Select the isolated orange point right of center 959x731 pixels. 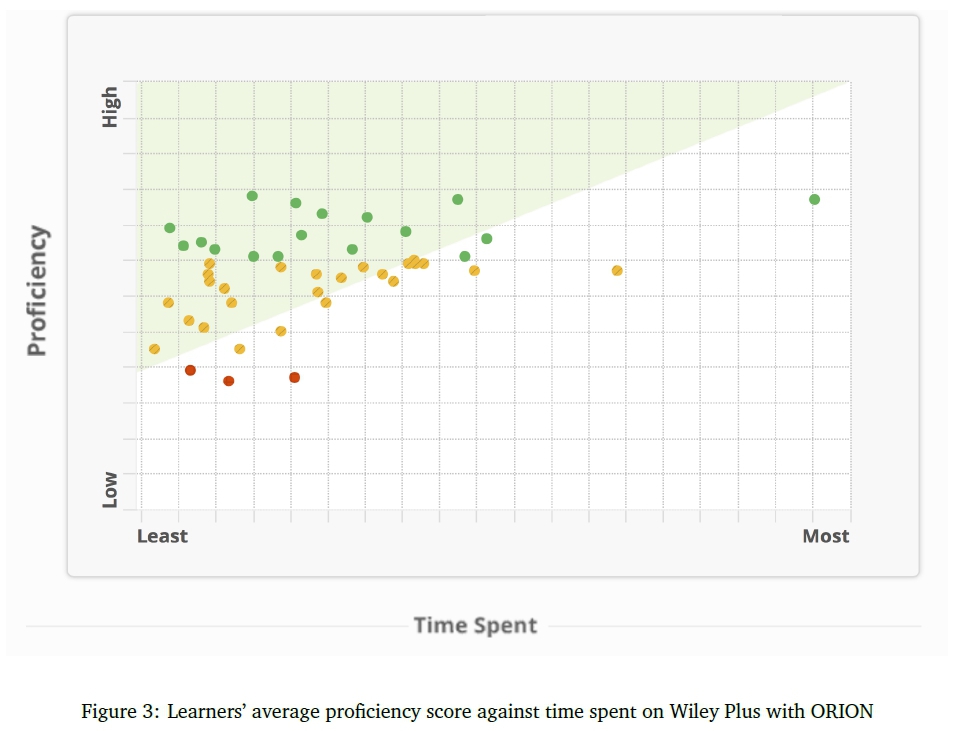pos(617,270)
